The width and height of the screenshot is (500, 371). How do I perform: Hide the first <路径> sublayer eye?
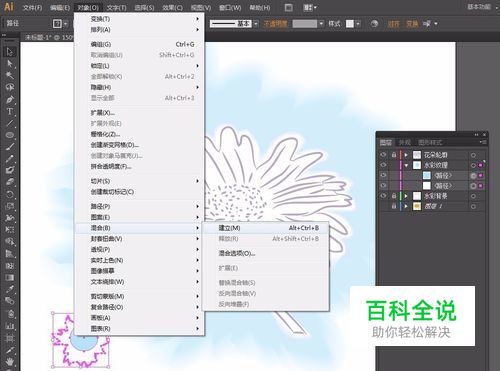pyautogui.click(x=383, y=175)
